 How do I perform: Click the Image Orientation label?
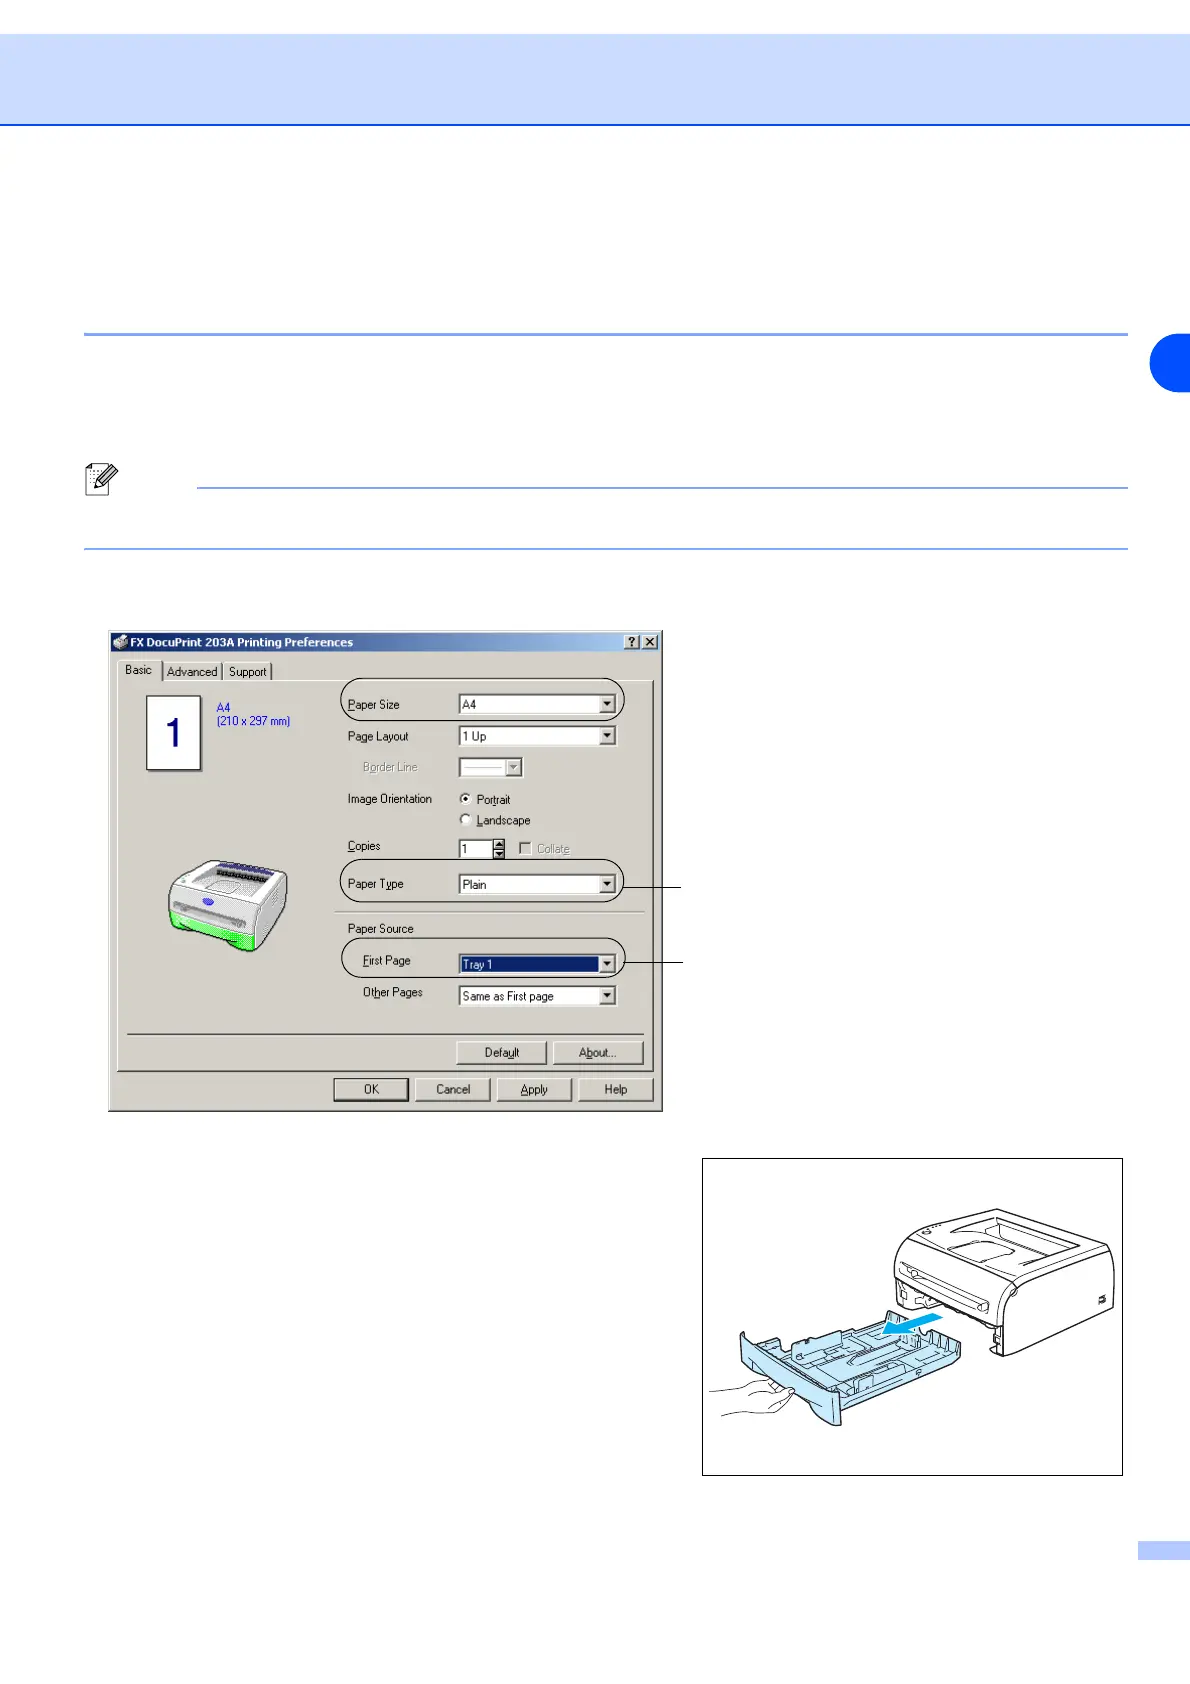coord(390,799)
